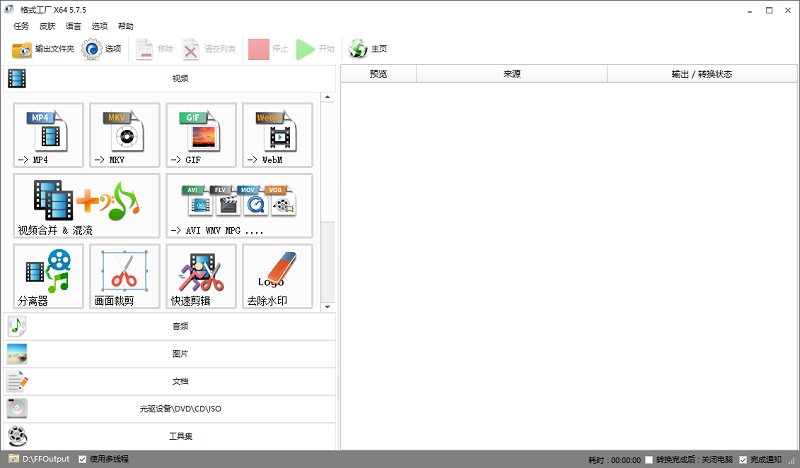Click the WebM format icon
Viewport: 800px width, 468px height.
pyautogui.click(x=277, y=134)
